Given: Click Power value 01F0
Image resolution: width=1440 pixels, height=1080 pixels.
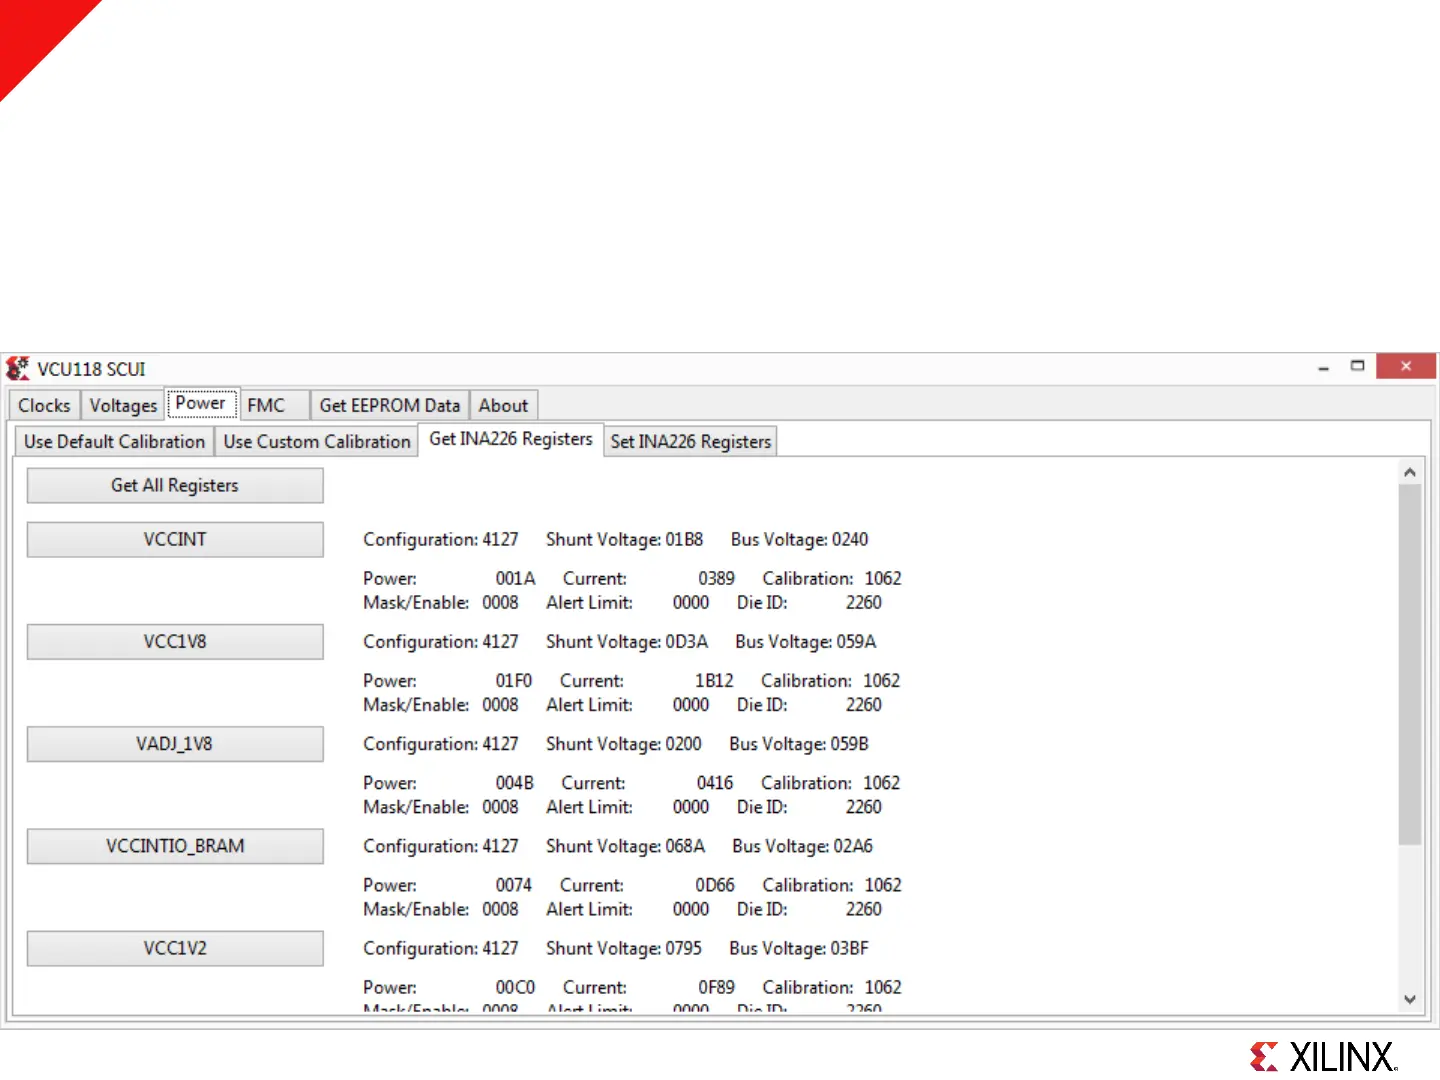Looking at the screenshot, I should (514, 680).
